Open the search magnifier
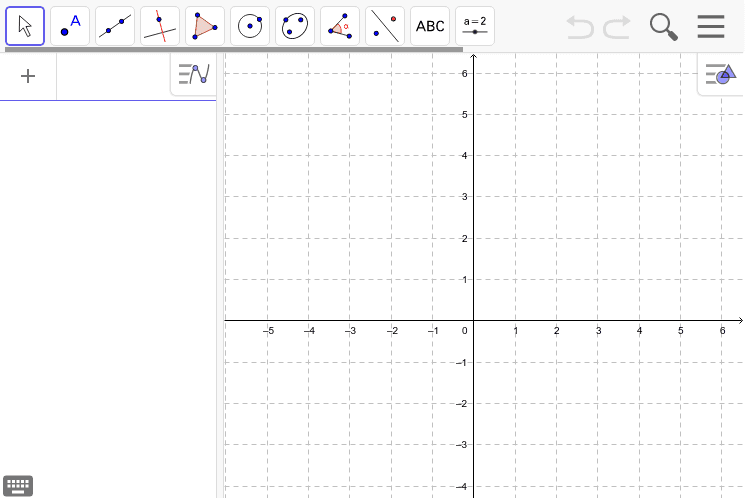745x500 pixels. pos(664,27)
